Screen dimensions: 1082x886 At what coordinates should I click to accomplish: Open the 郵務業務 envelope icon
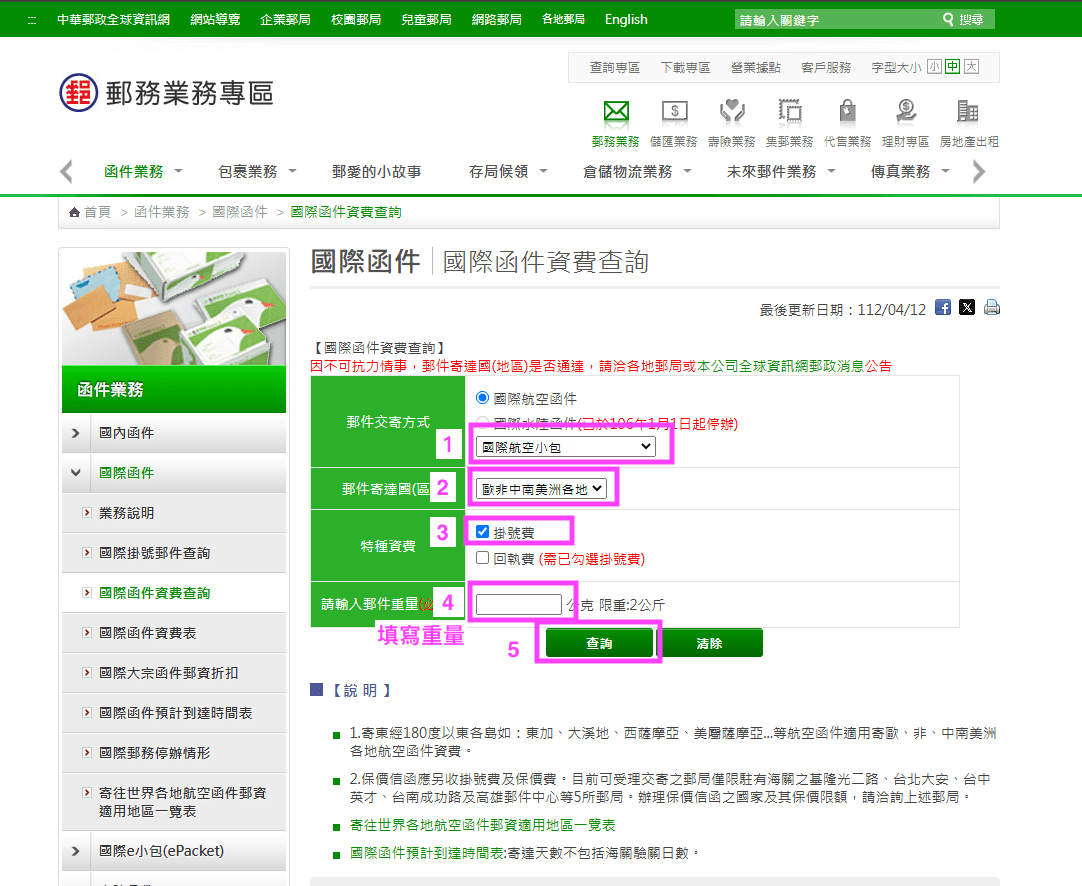pyautogui.click(x=616, y=112)
